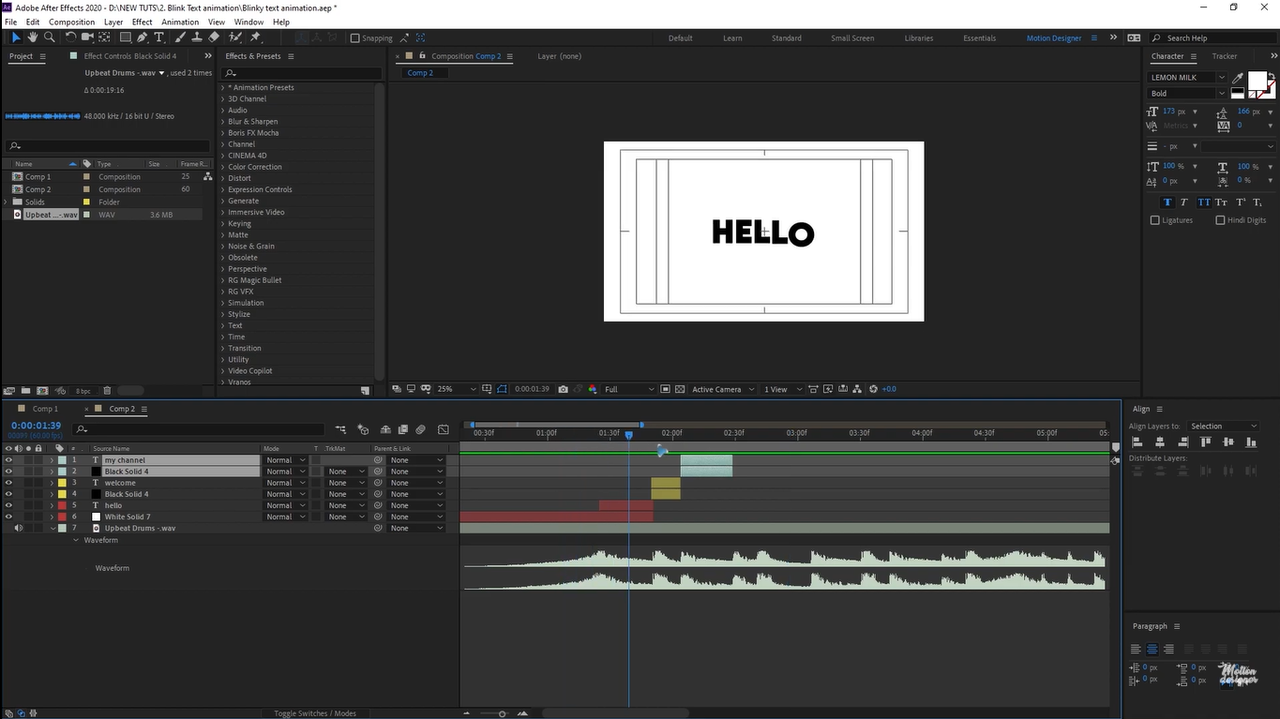
Task: Click the white fill color swatch in Character panel
Action: (x=1258, y=81)
